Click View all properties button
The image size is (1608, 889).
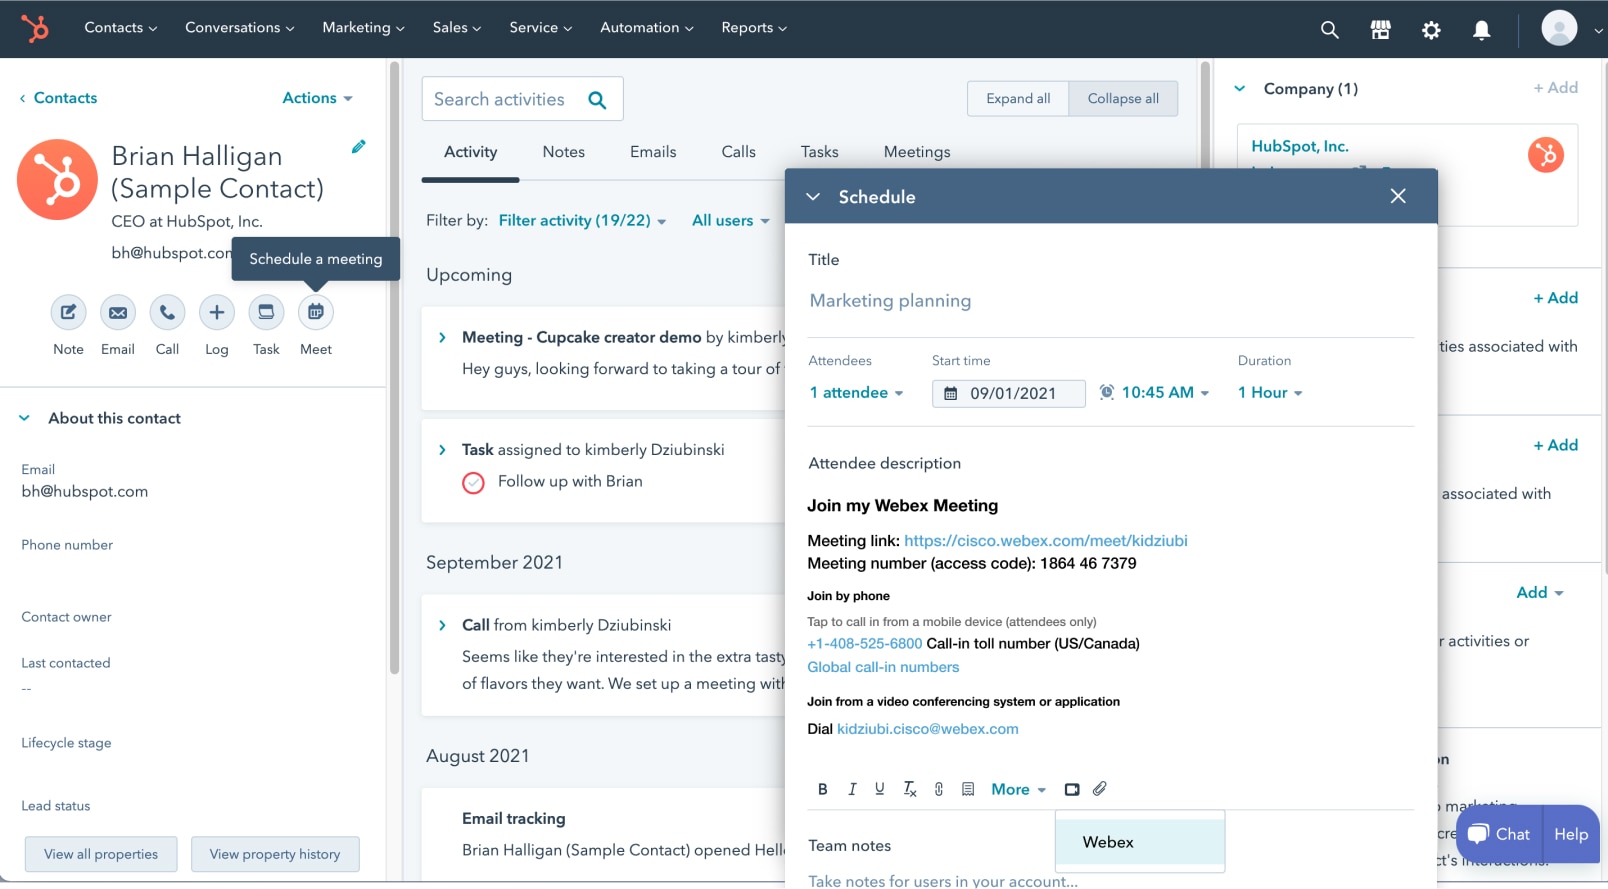pos(101,854)
